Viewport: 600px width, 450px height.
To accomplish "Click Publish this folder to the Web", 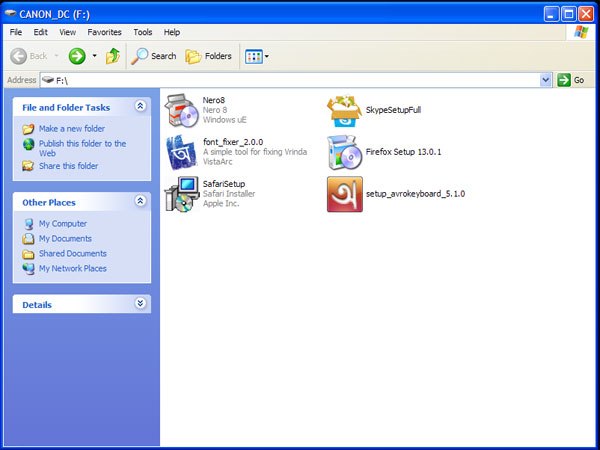I will coord(82,148).
